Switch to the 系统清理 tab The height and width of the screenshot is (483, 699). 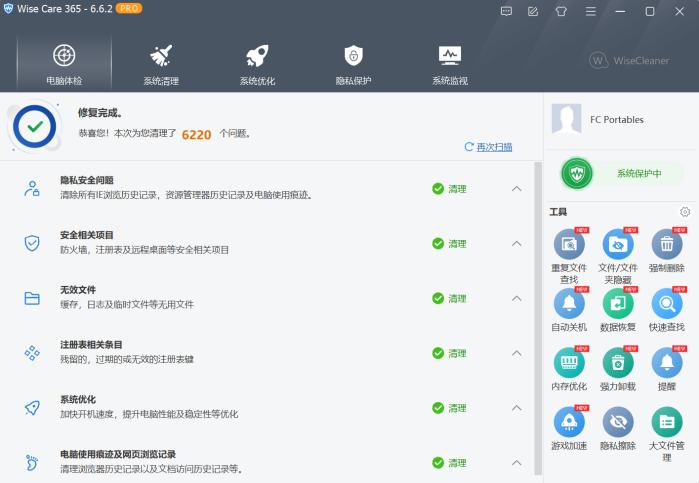pos(161,64)
